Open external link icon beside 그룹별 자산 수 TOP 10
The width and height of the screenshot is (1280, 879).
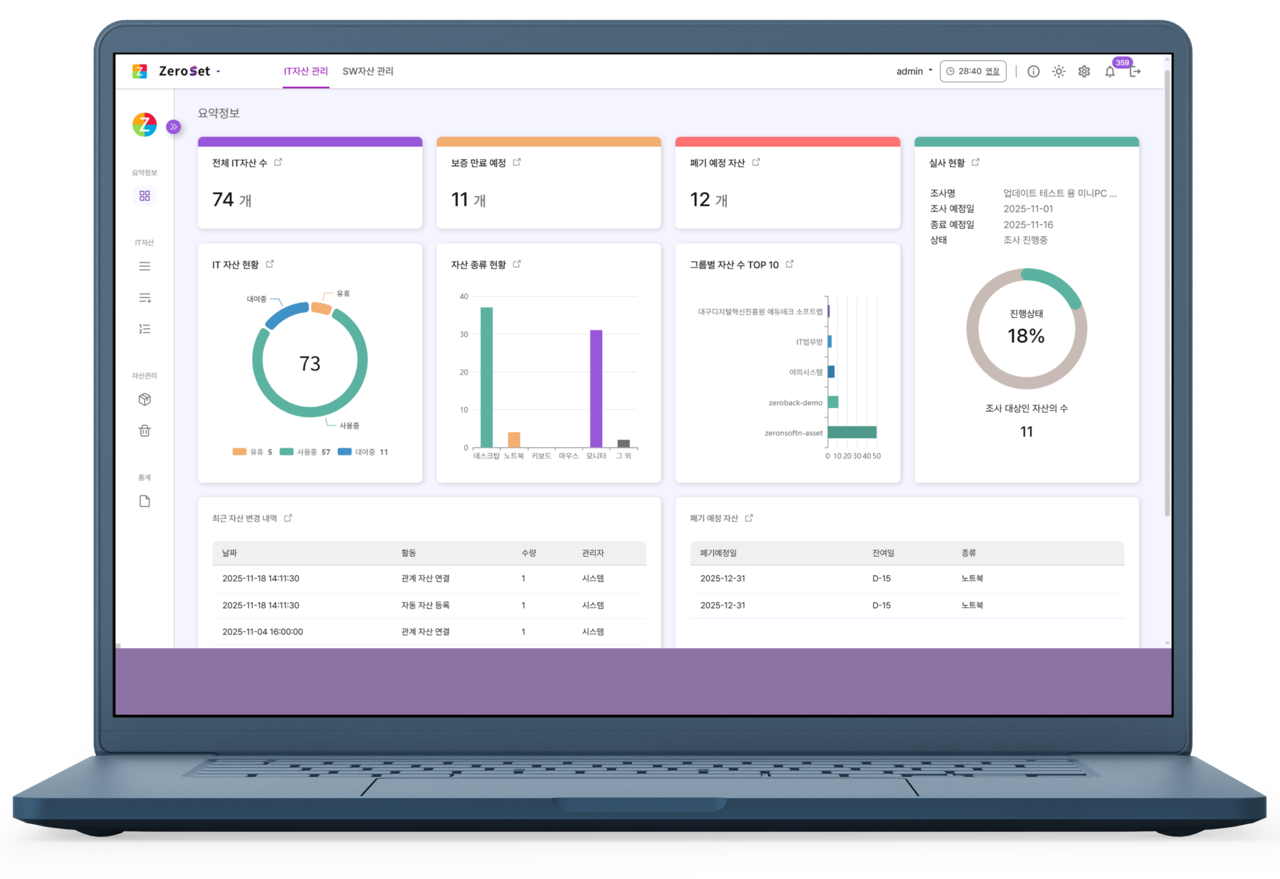click(x=790, y=264)
